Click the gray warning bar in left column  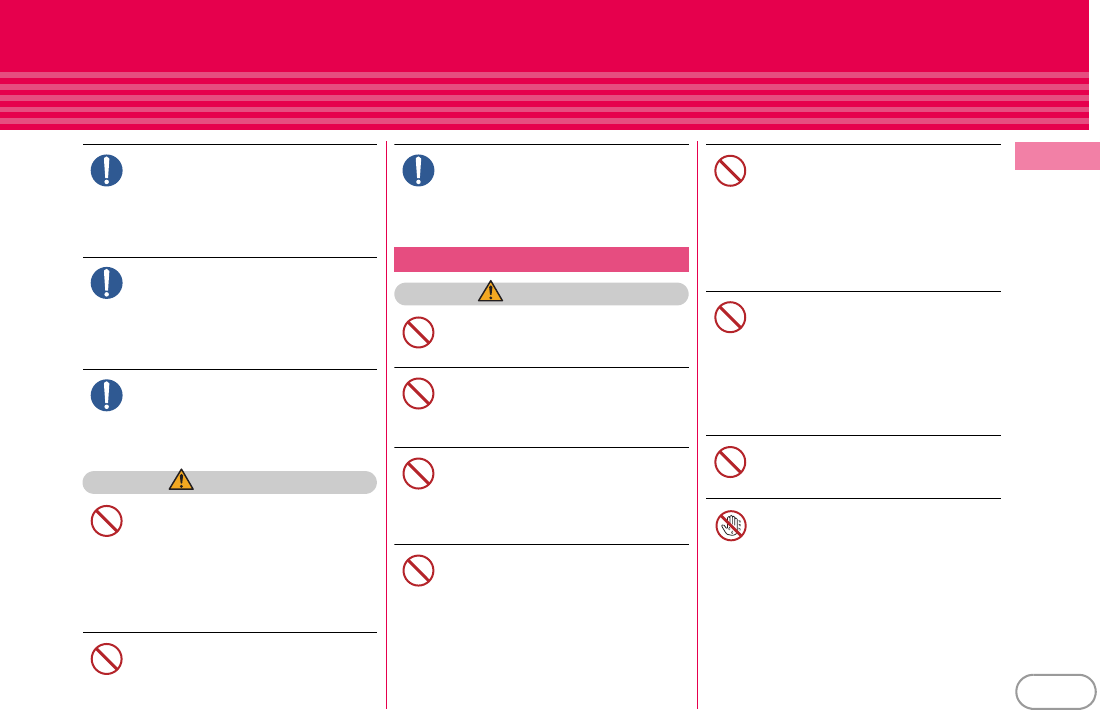[x=229, y=483]
